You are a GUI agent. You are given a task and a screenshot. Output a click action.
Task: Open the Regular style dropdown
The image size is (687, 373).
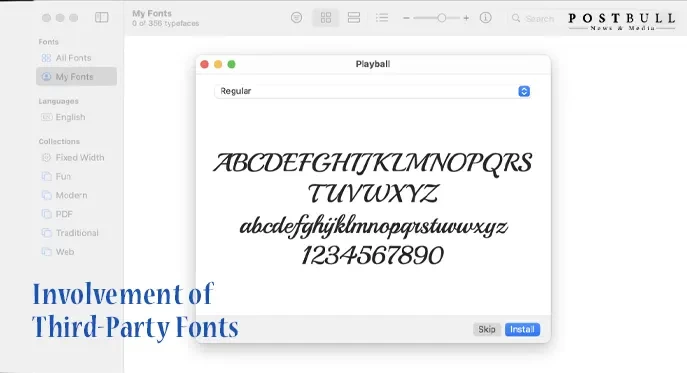point(373,91)
